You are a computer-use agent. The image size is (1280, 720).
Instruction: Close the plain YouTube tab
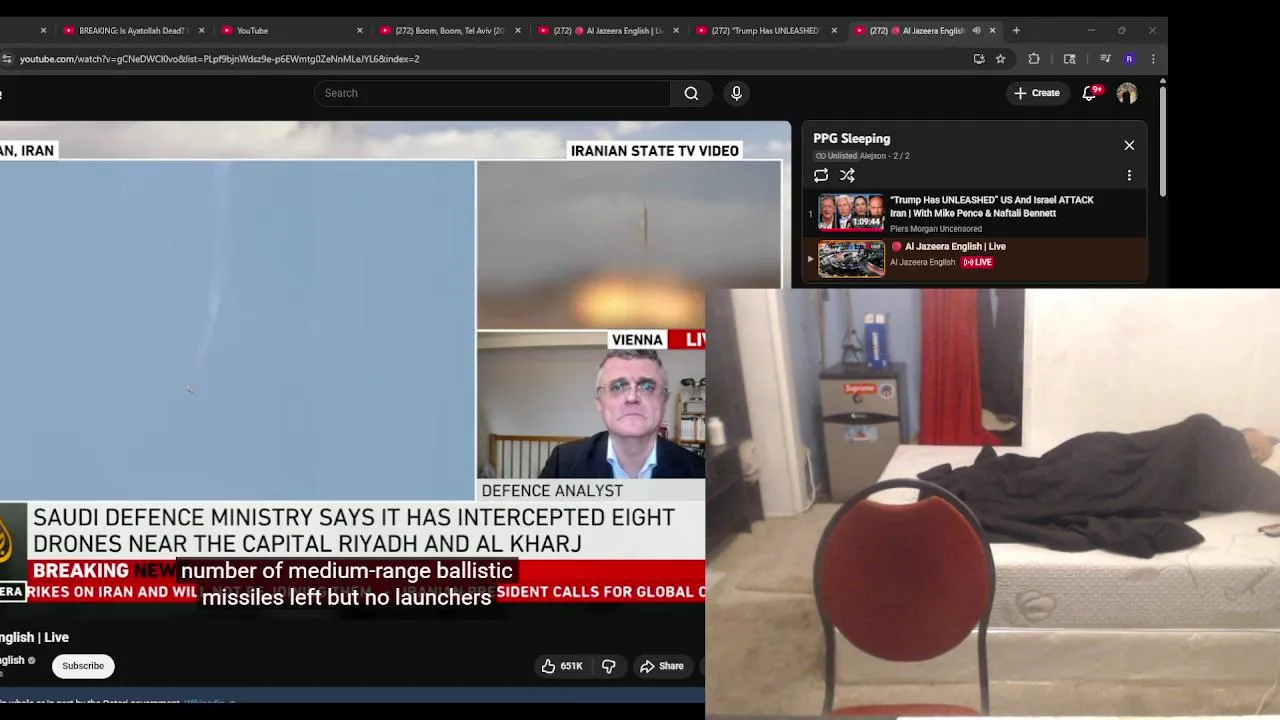[360, 30]
